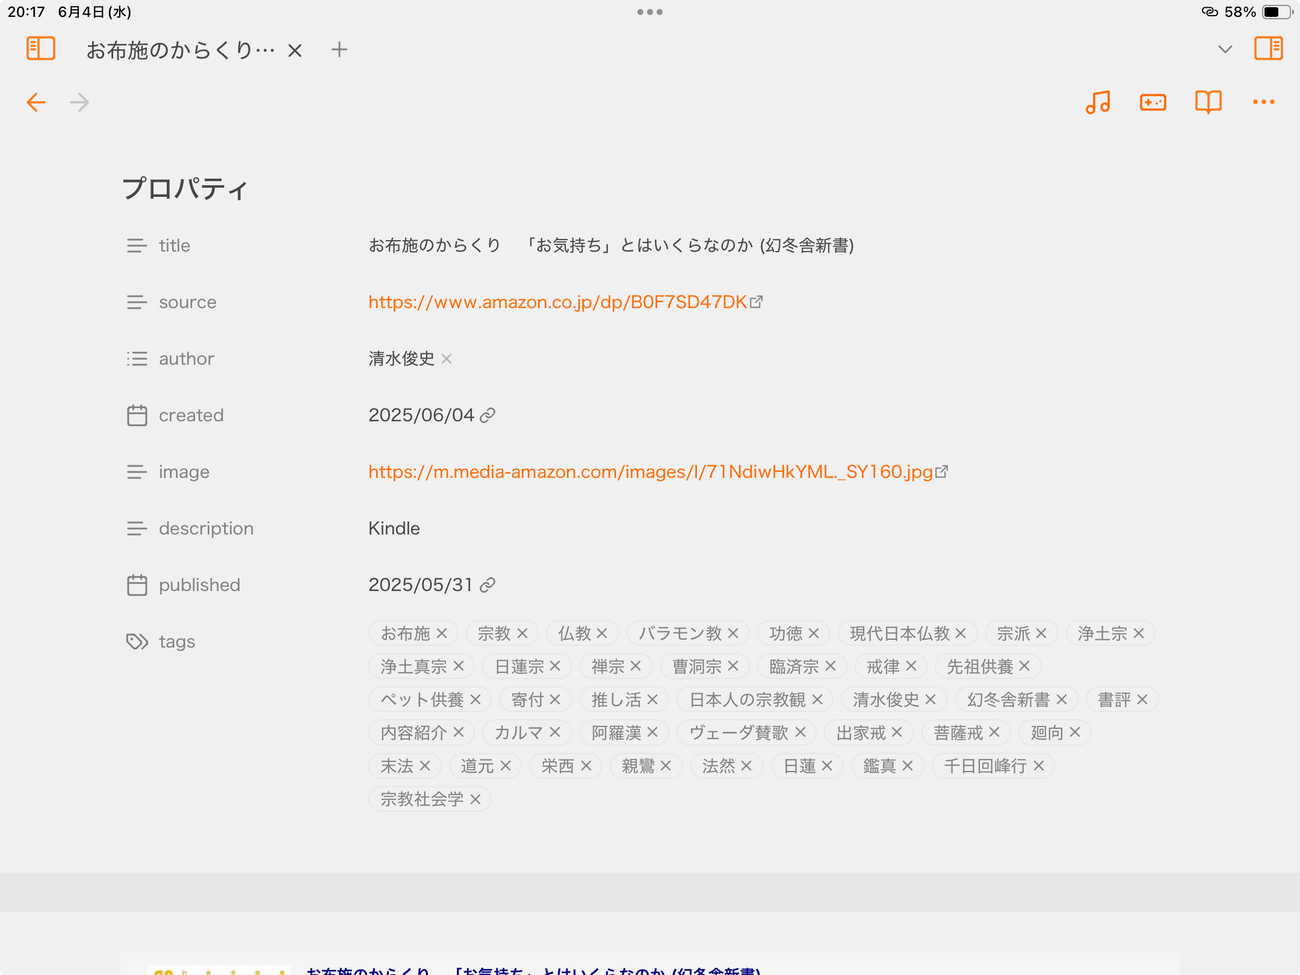Toggle the right sidebar panel
The width and height of the screenshot is (1300, 975).
click(1268, 49)
